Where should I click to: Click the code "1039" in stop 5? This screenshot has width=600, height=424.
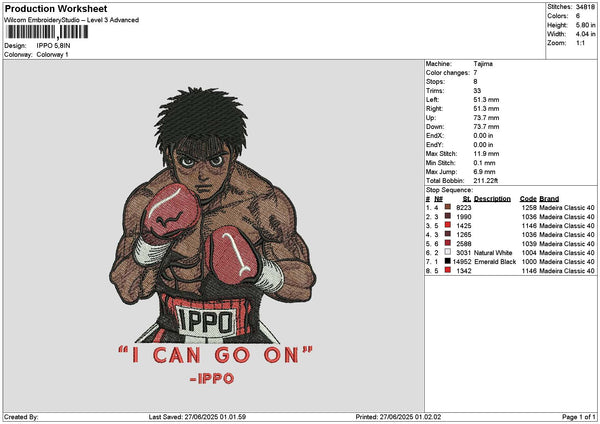click(529, 244)
